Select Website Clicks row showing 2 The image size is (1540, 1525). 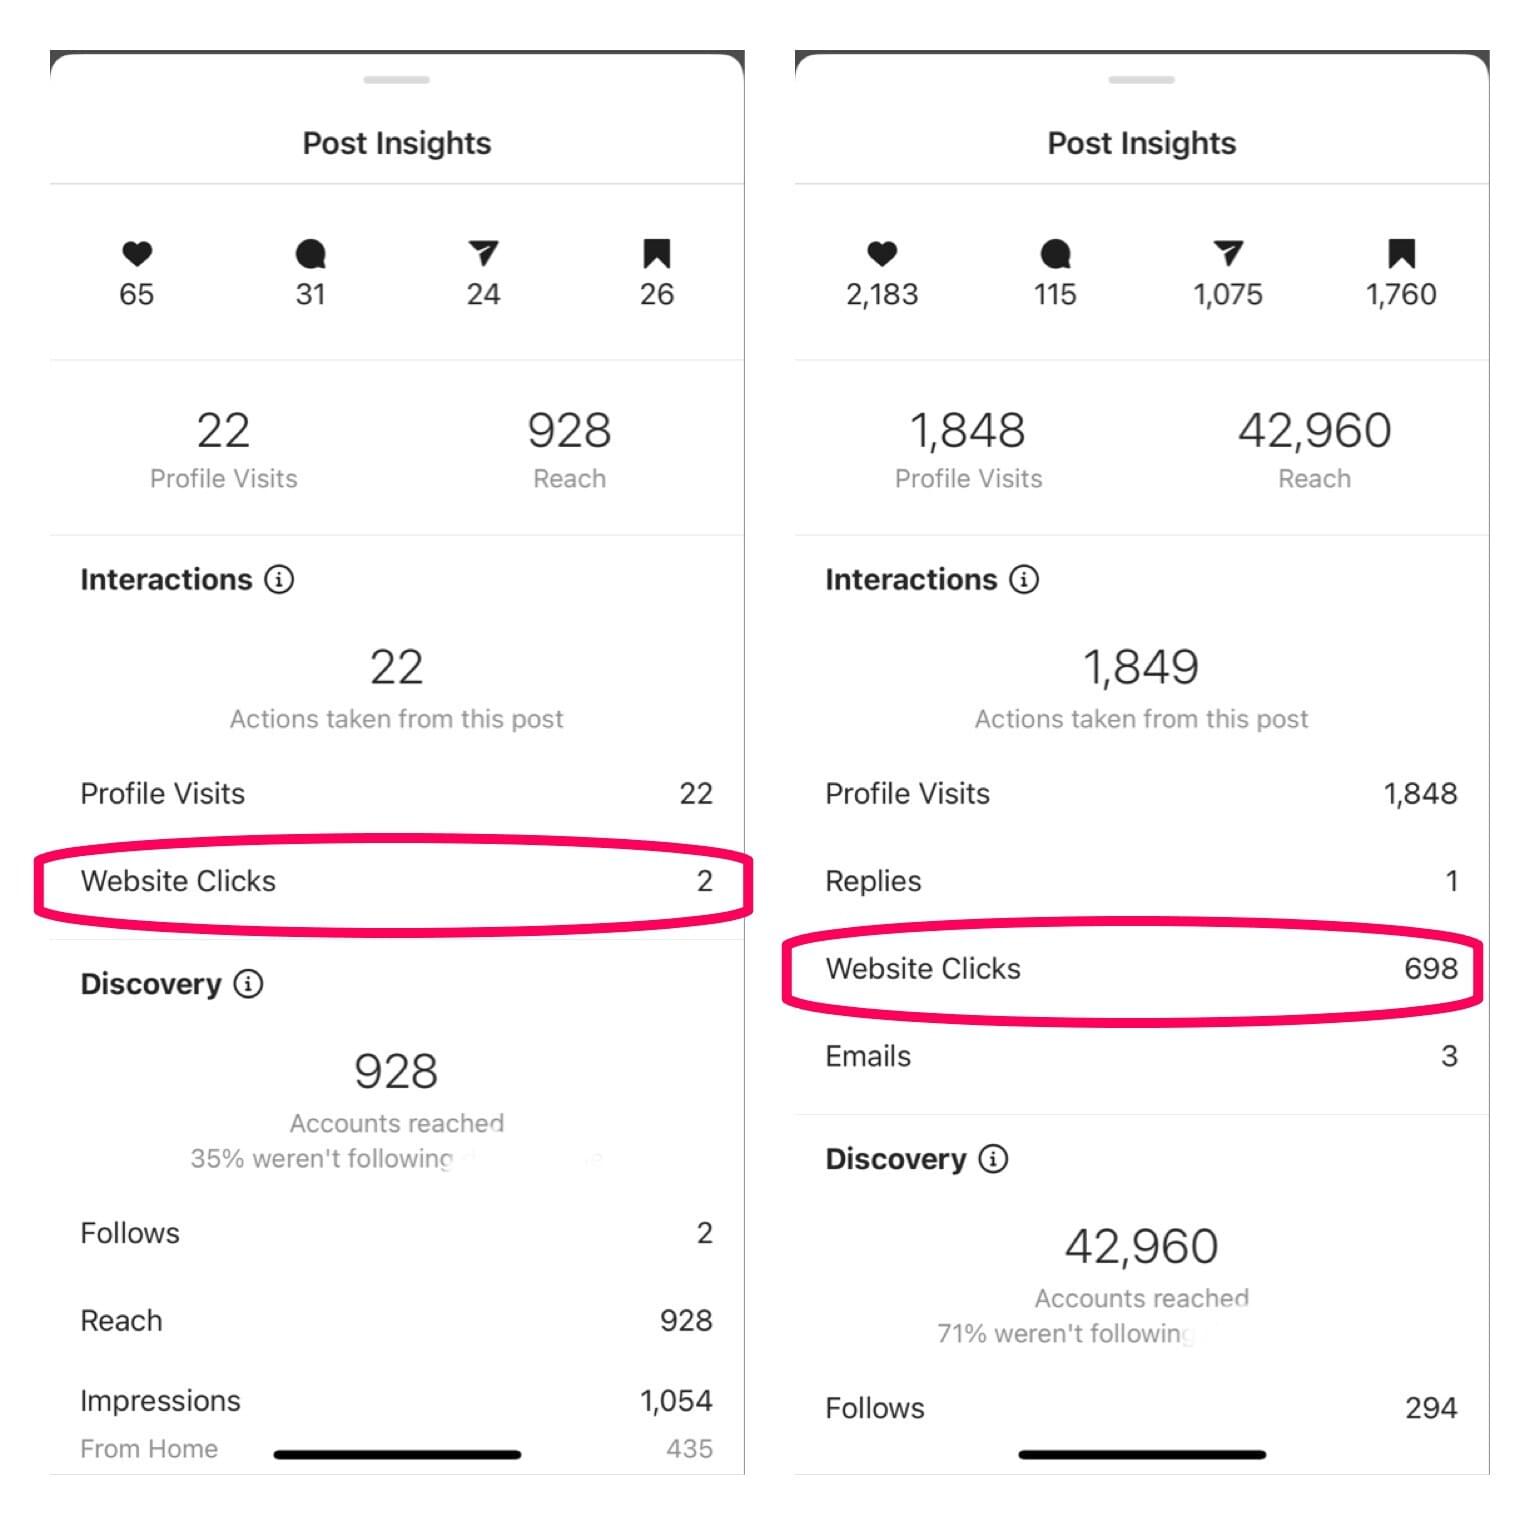tap(396, 881)
